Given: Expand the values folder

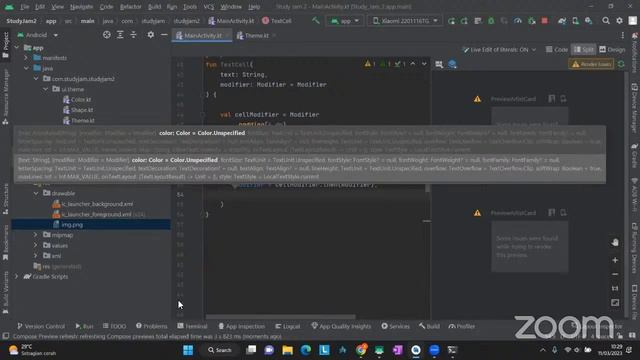Looking at the screenshot, I should click(x=36, y=245).
